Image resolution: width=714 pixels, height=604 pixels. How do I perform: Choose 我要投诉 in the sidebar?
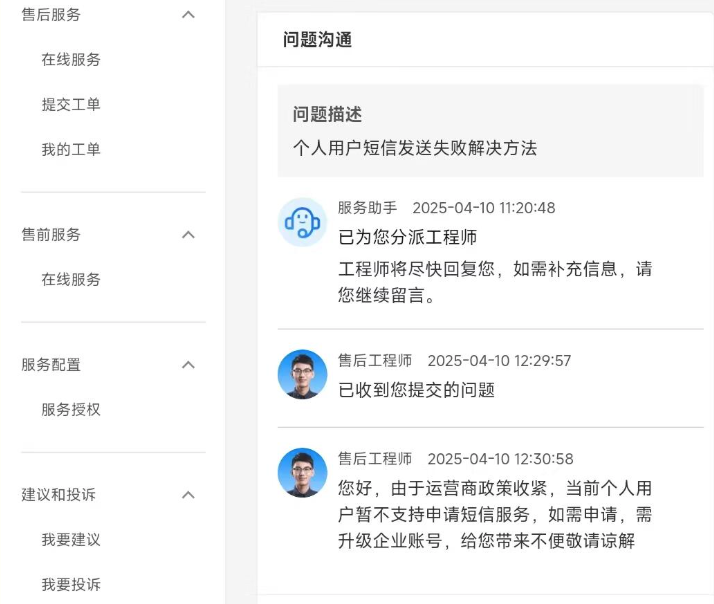71,585
